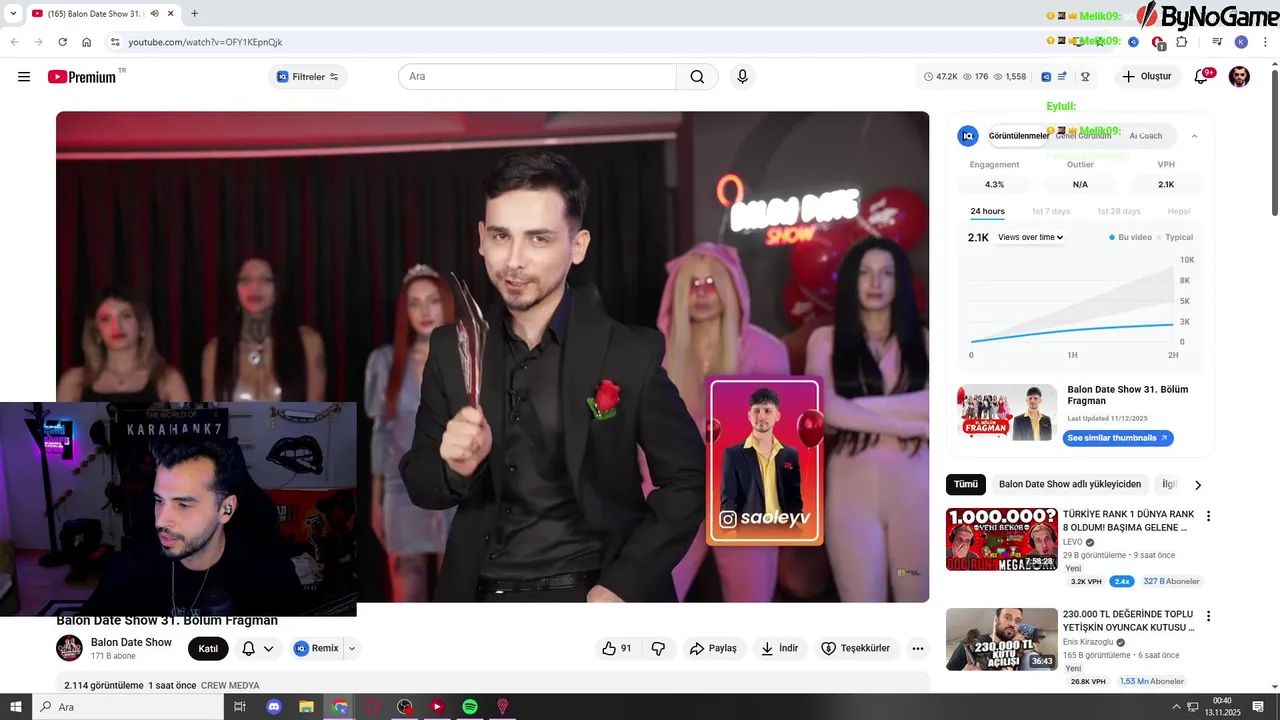The width and height of the screenshot is (1280, 720).
Task: Switch to the Görüntülenmeler tab
Action: point(1018,136)
